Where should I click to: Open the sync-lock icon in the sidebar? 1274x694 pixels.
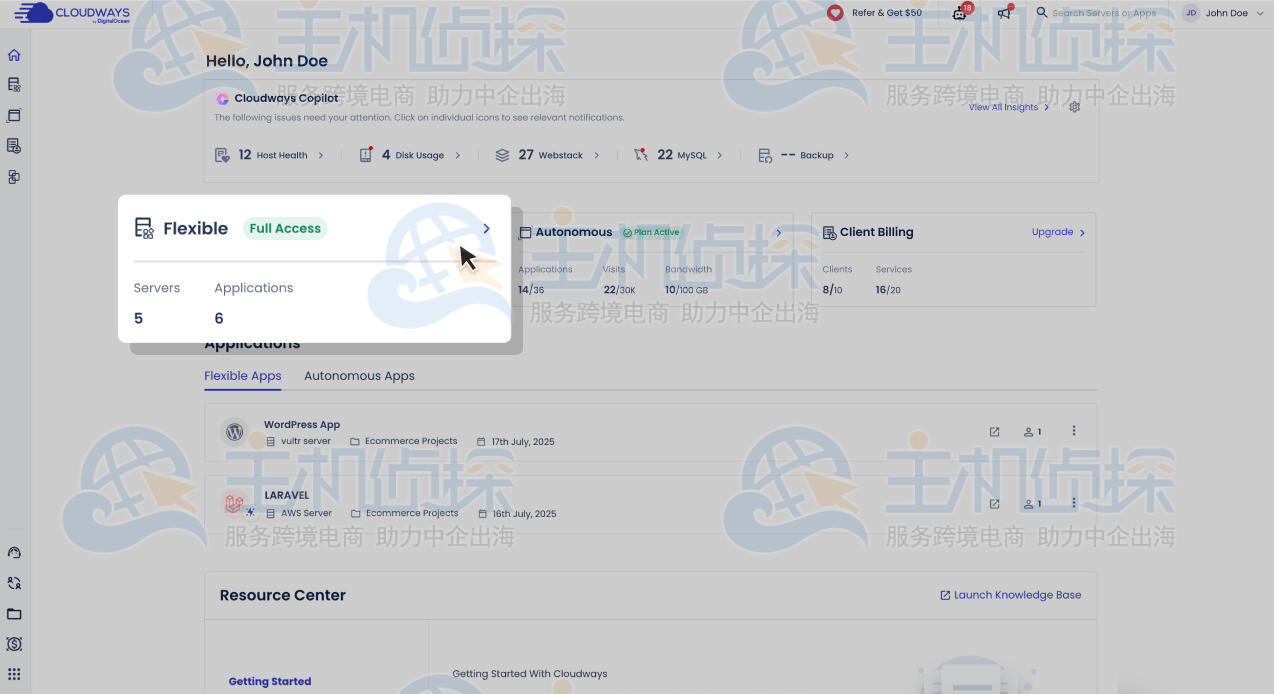14,583
